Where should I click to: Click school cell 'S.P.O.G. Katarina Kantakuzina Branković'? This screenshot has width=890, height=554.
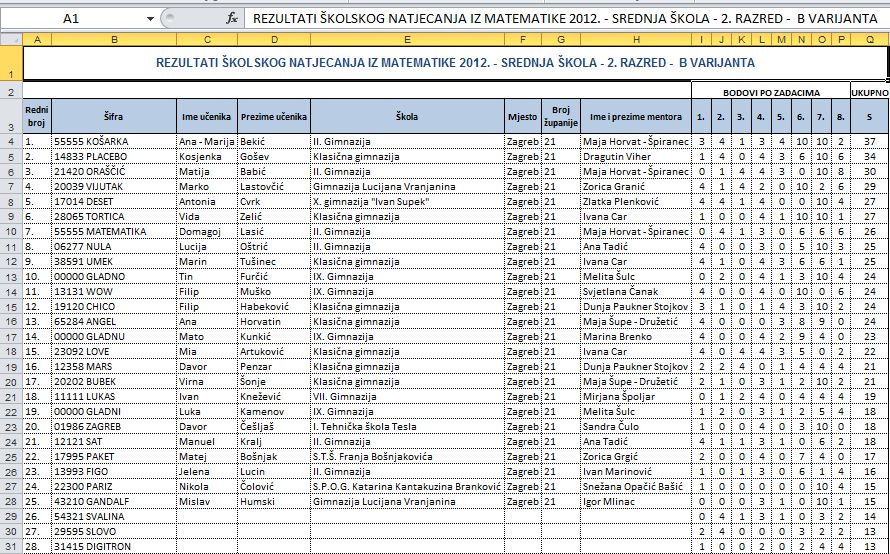(x=408, y=486)
